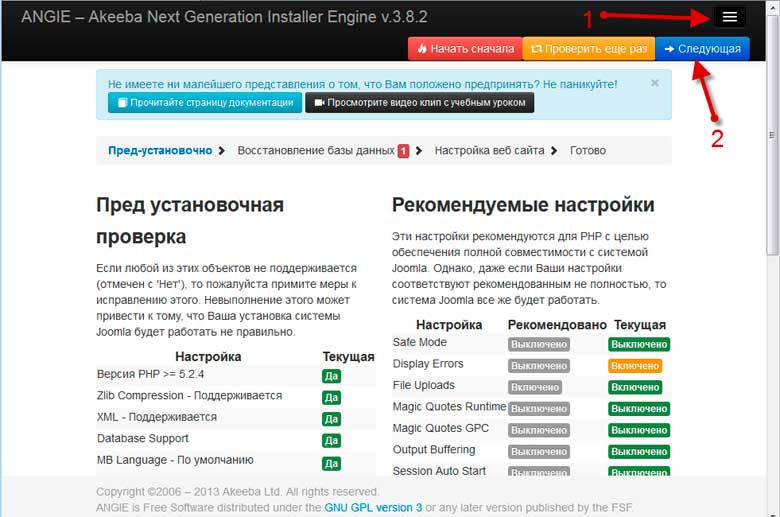The width and height of the screenshot is (780, 517).
Task: Click the 'Начать сначала' button
Action: pos(465,49)
